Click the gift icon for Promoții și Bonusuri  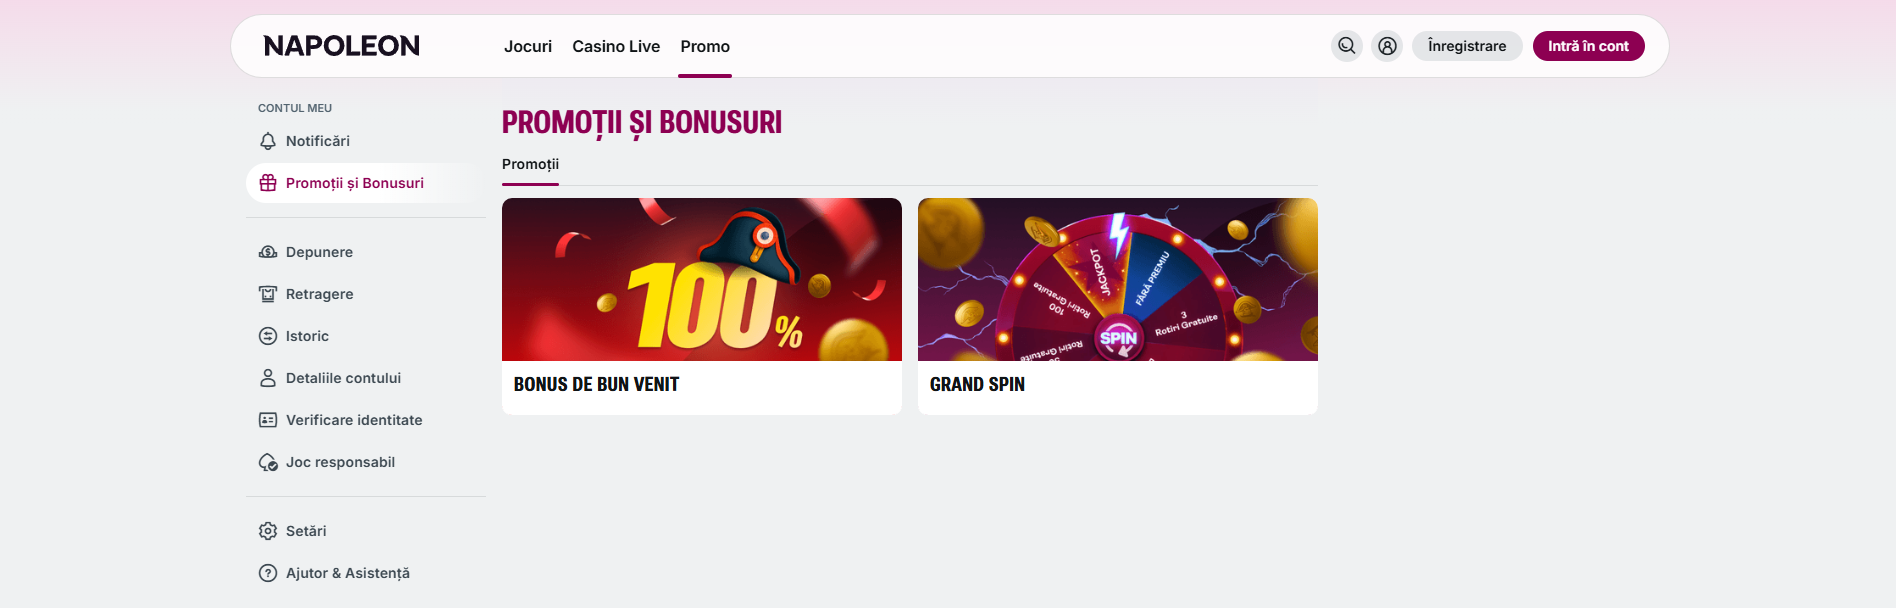[x=268, y=183]
